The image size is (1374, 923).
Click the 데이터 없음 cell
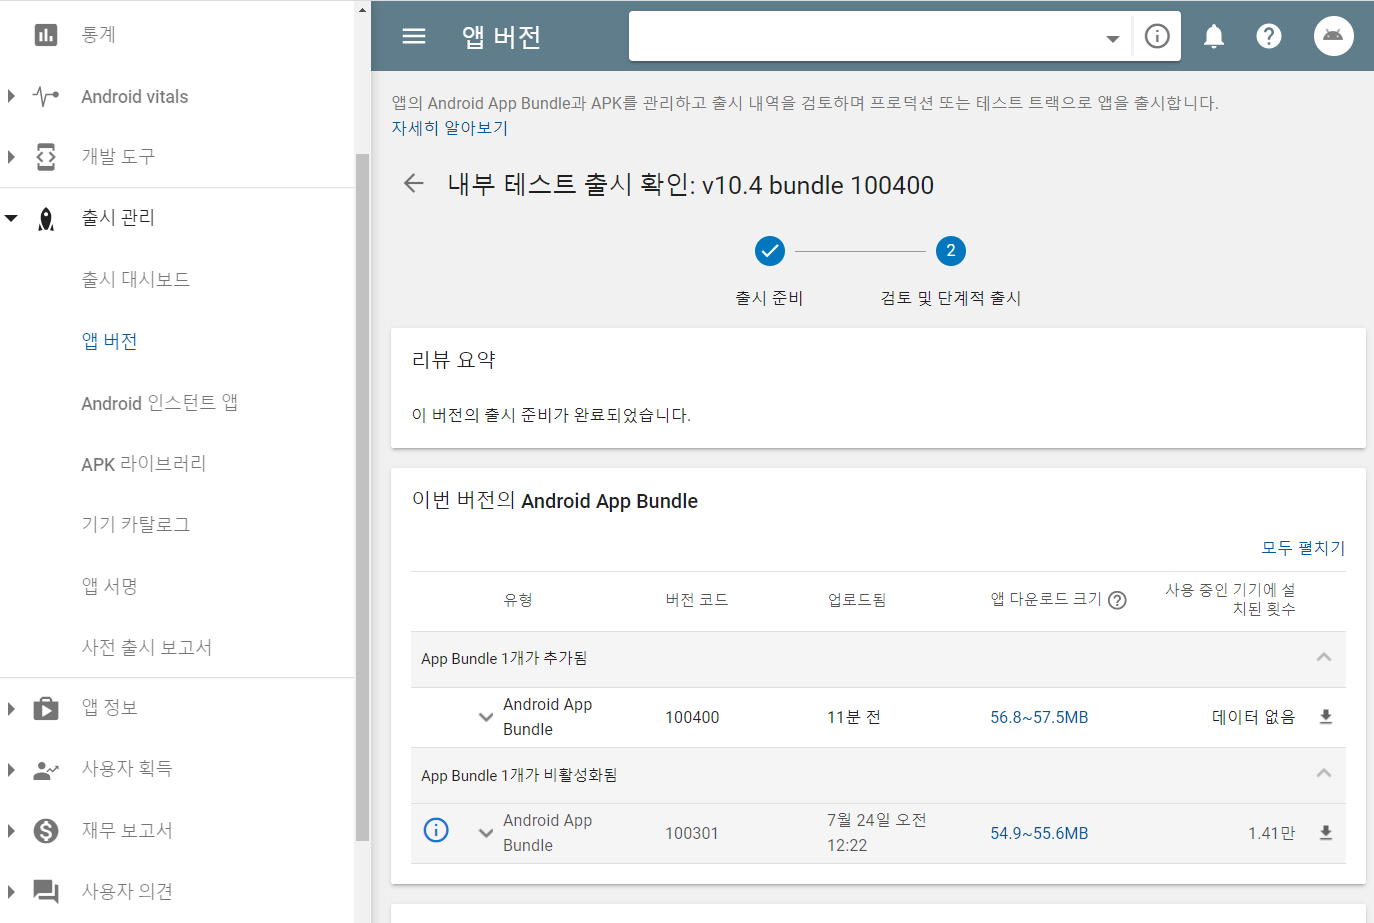click(1253, 717)
